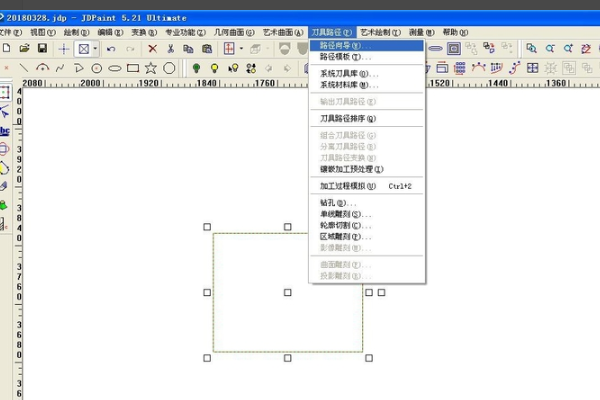
Task: Open a file with the folder icon
Action: pos(24,48)
